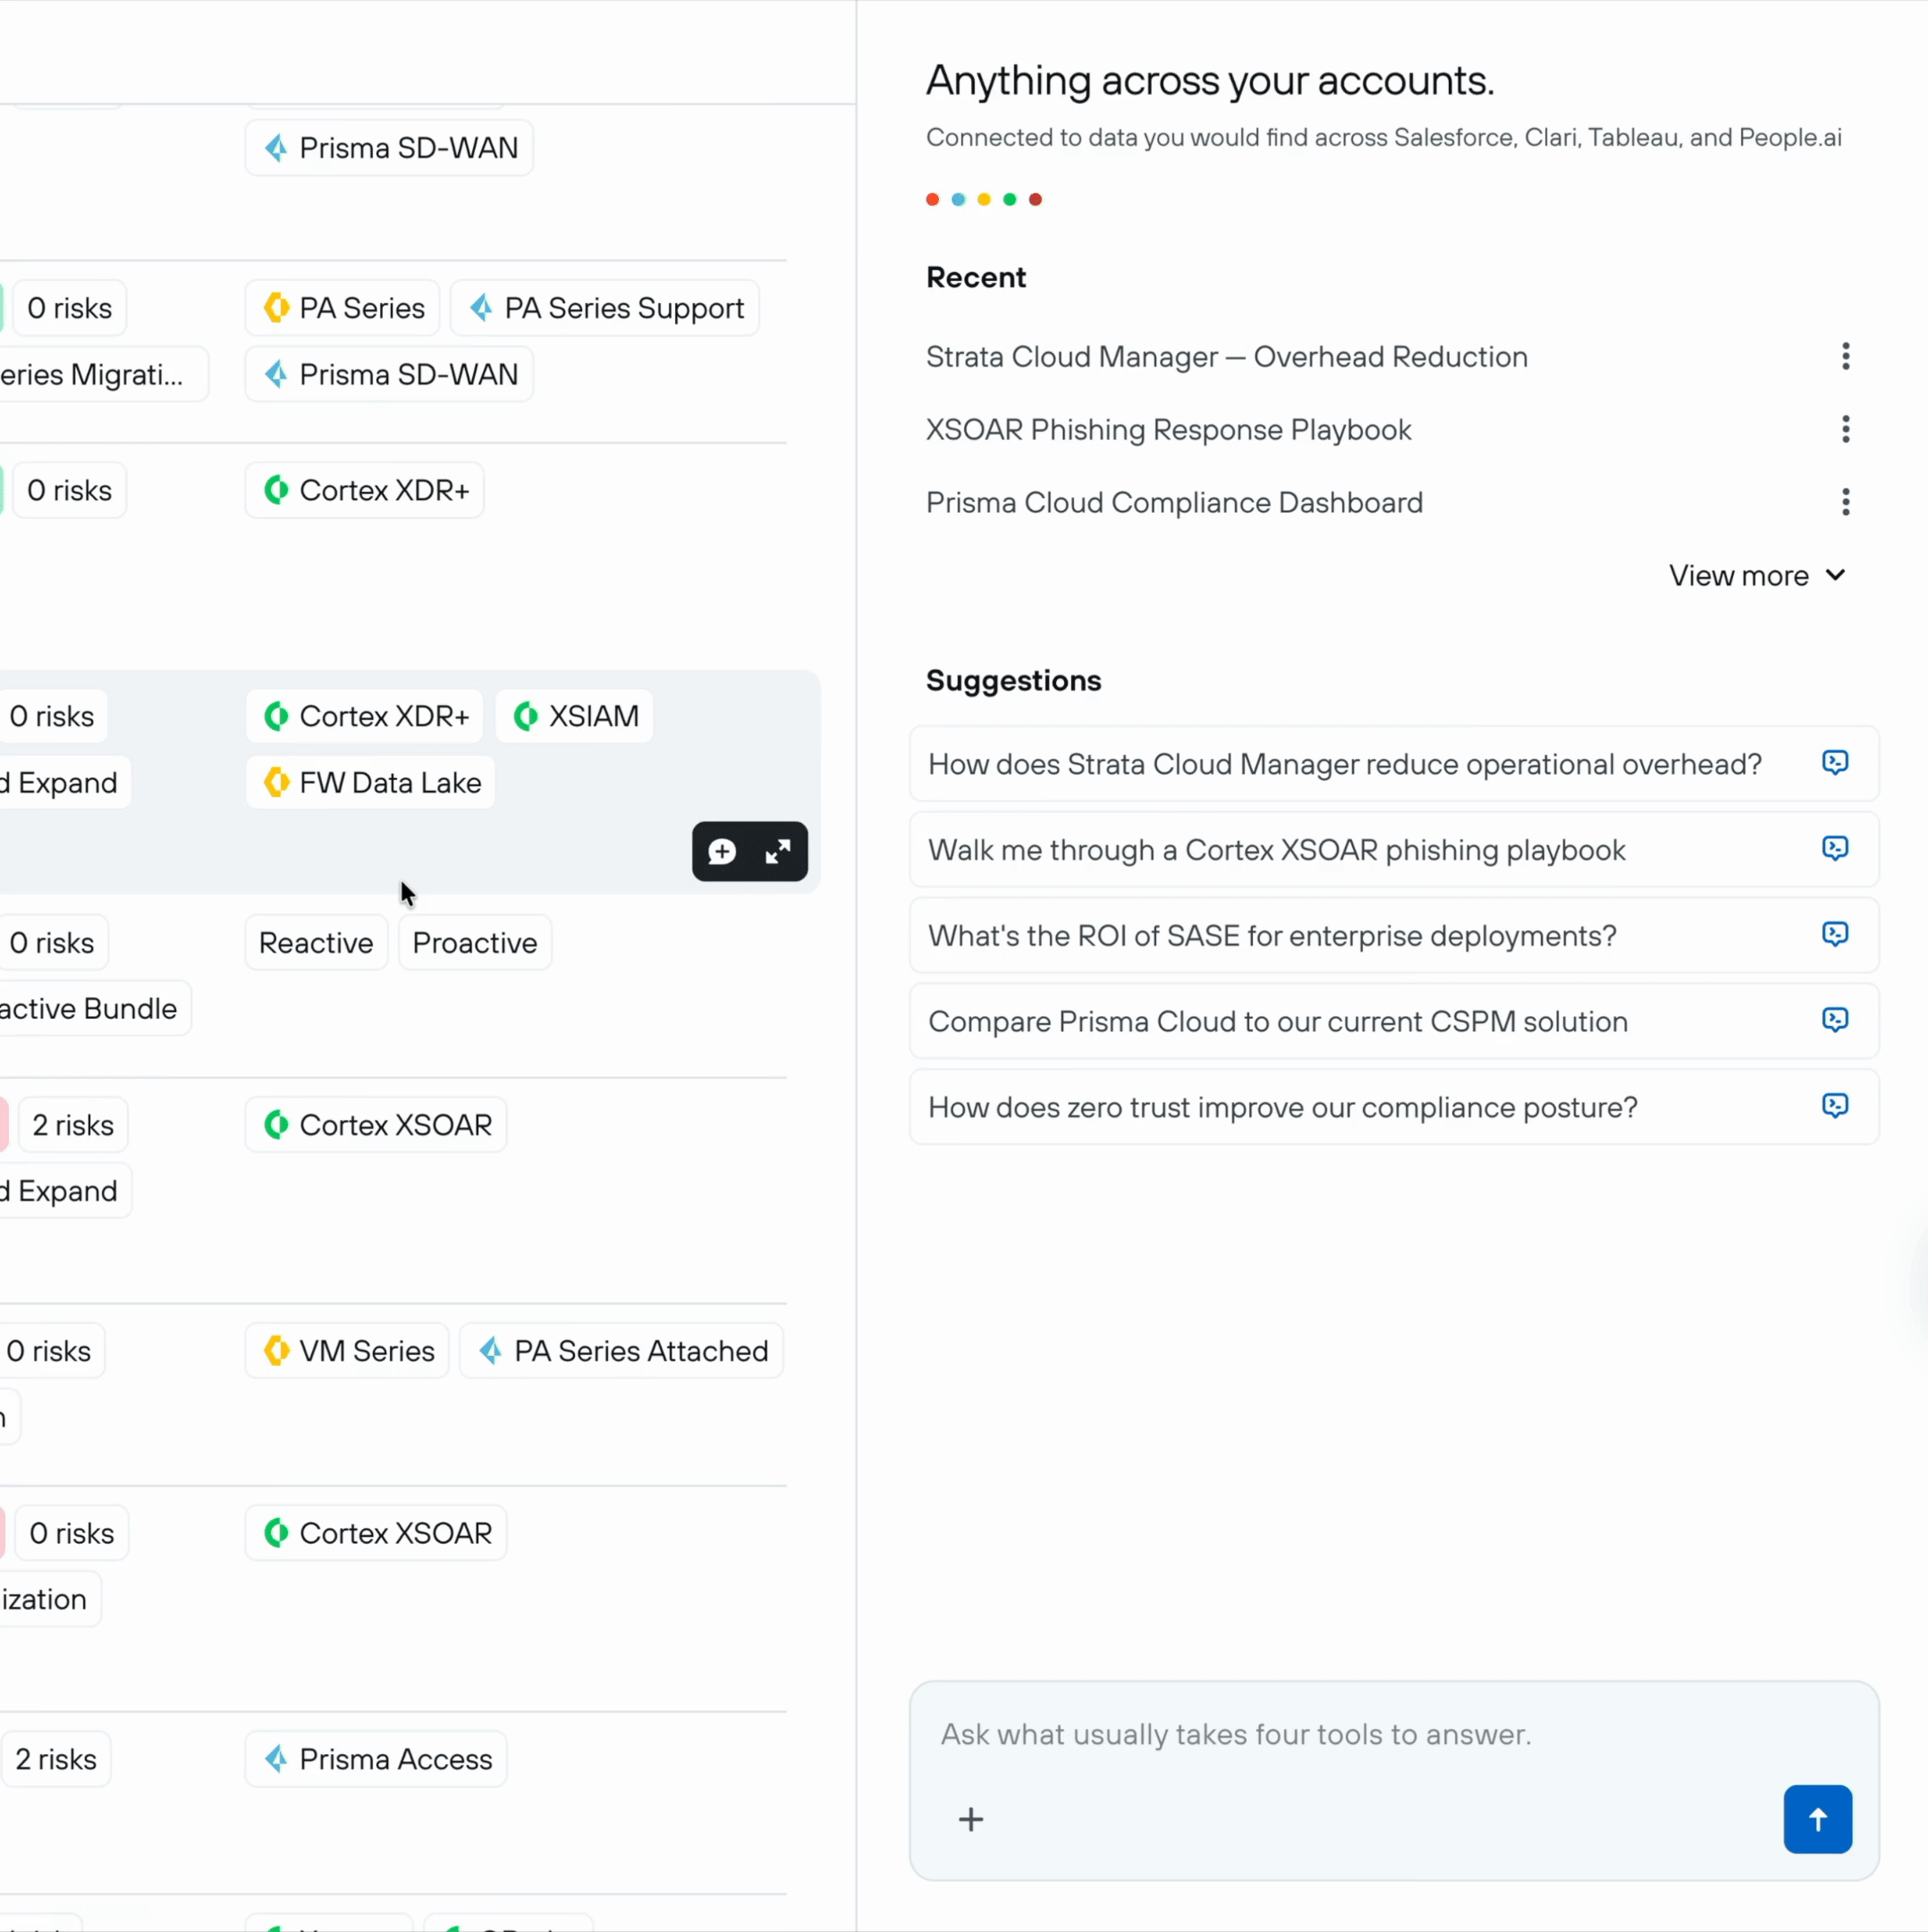Image resolution: width=1928 pixels, height=1932 pixels.
Task: Click the 'active Bundle' tag
Action: (x=96, y=1008)
